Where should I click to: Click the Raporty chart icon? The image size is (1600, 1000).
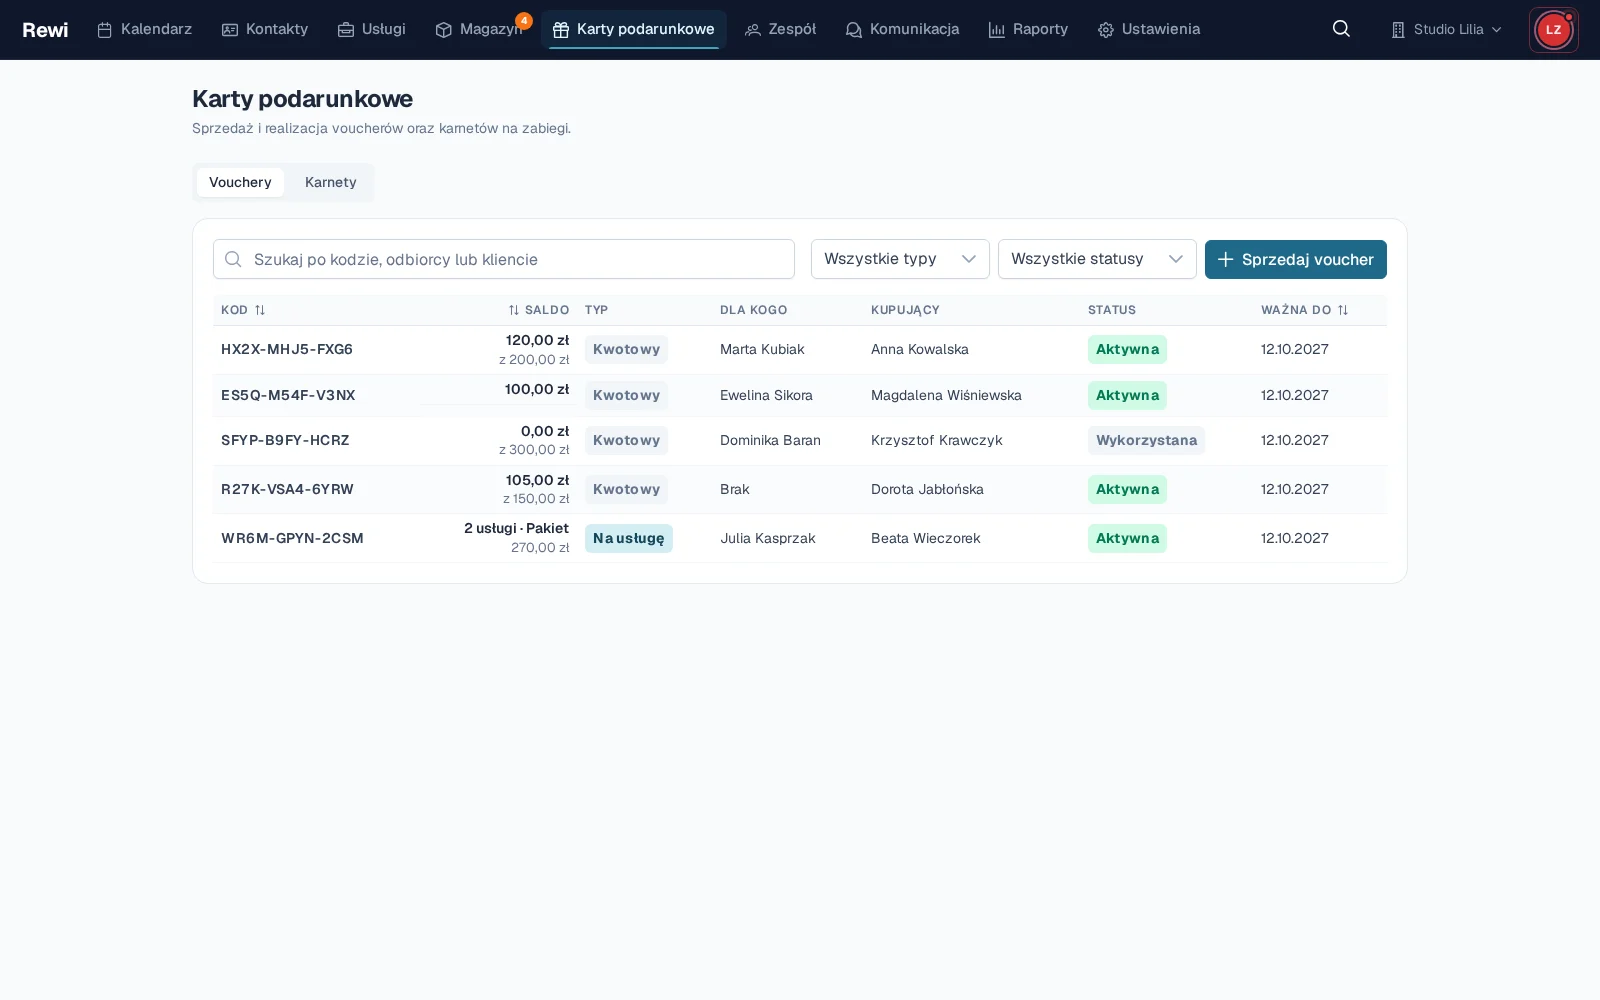tap(996, 30)
